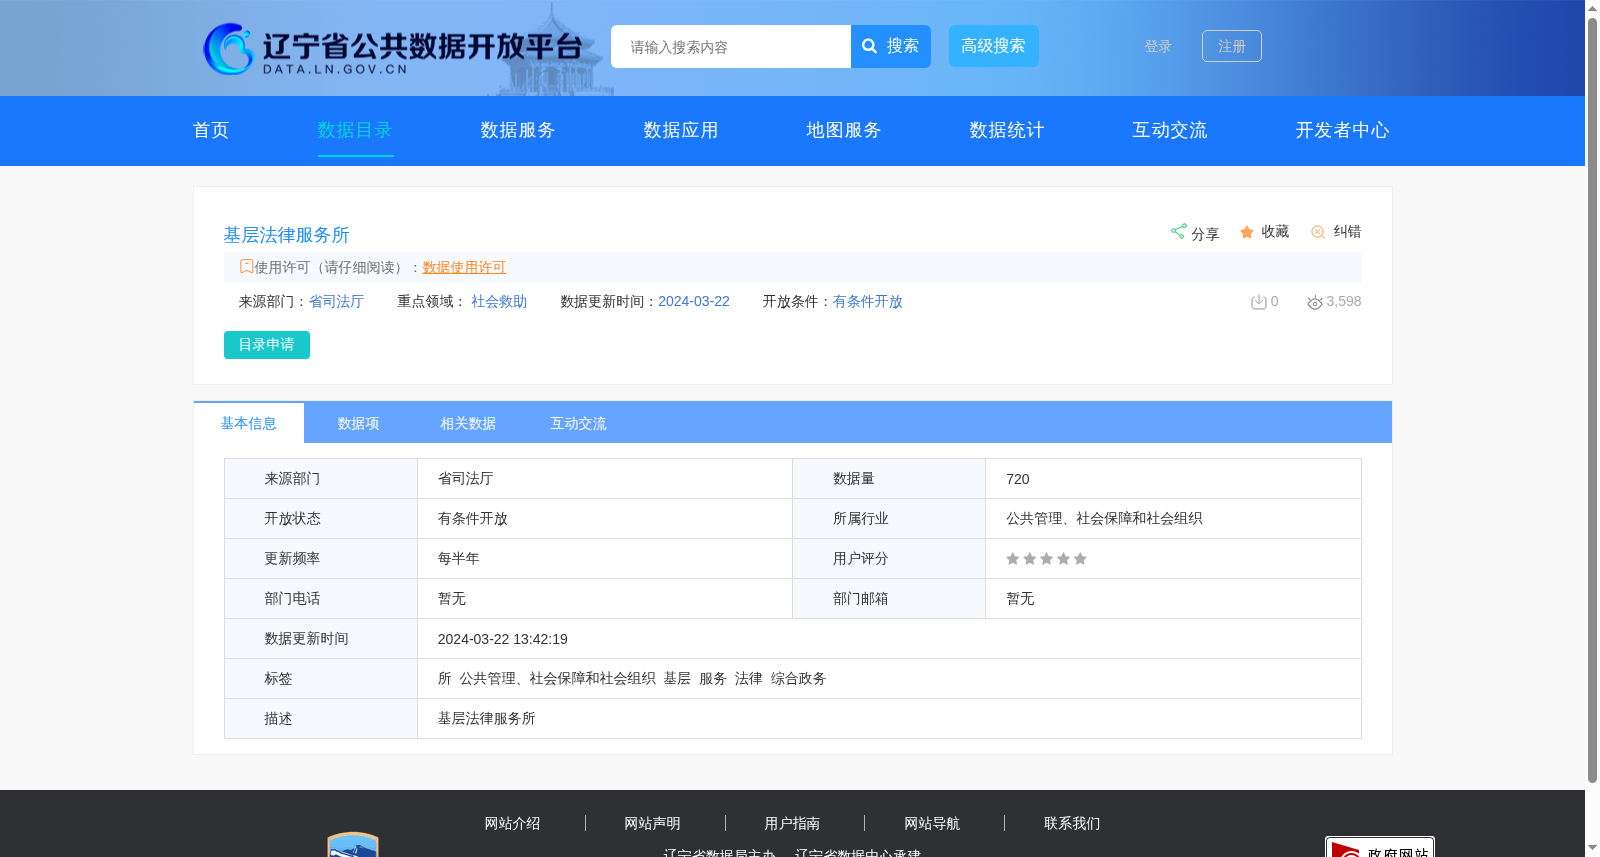Click the scrollbar up arrow

pyautogui.click(x=1592, y=7)
